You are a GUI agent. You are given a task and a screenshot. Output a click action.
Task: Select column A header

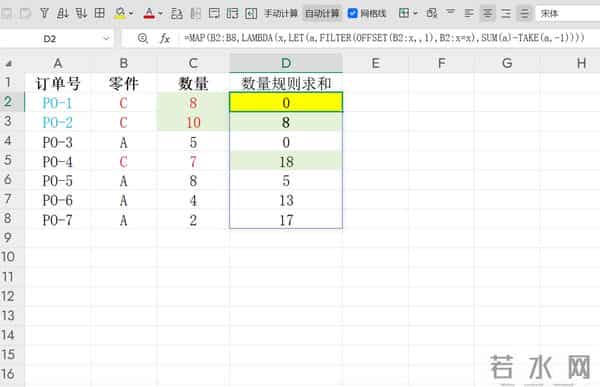(x=58, y=63)
